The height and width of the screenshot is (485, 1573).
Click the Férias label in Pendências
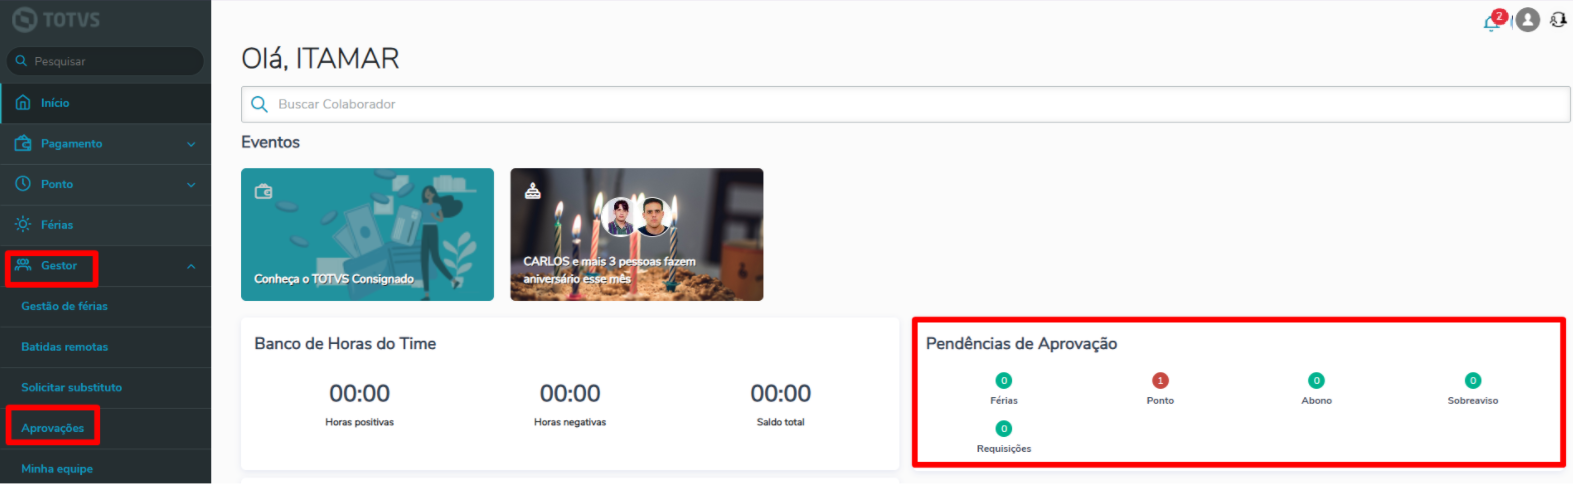pyautogui.click(x=1004, y=400)
